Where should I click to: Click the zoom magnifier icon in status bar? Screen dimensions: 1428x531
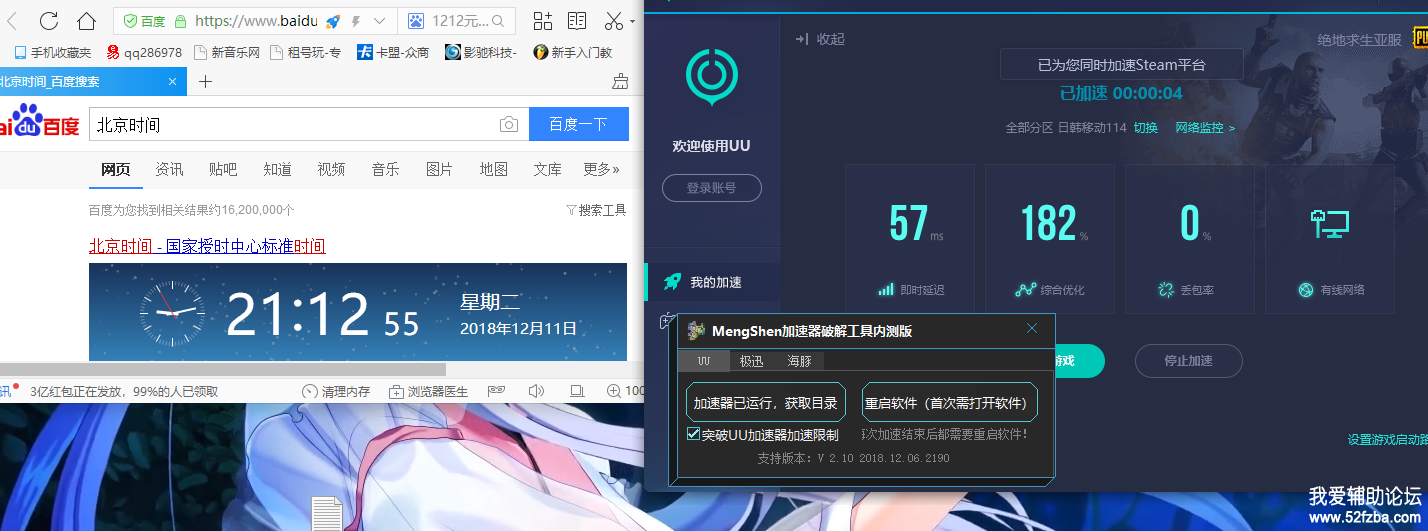613,391
